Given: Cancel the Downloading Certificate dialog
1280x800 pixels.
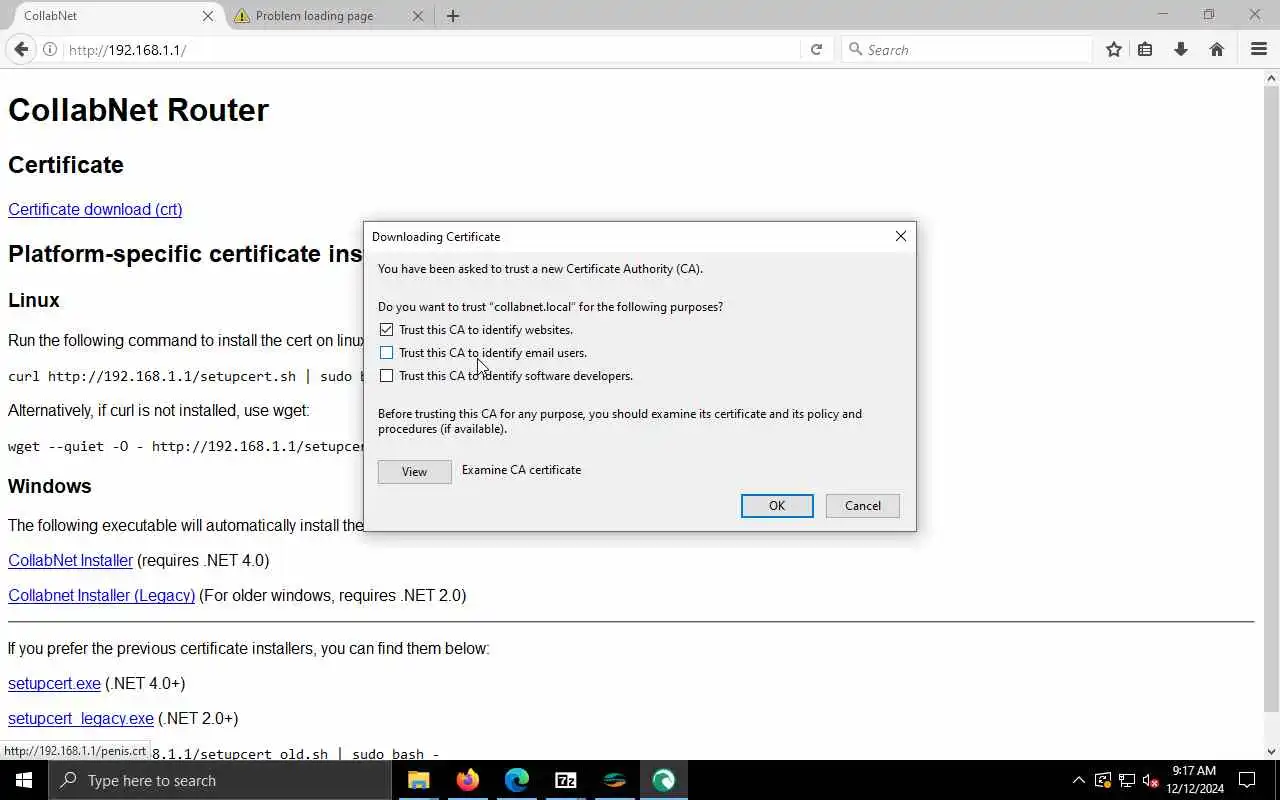Looking at the screenshot, I should coord(862,505).
